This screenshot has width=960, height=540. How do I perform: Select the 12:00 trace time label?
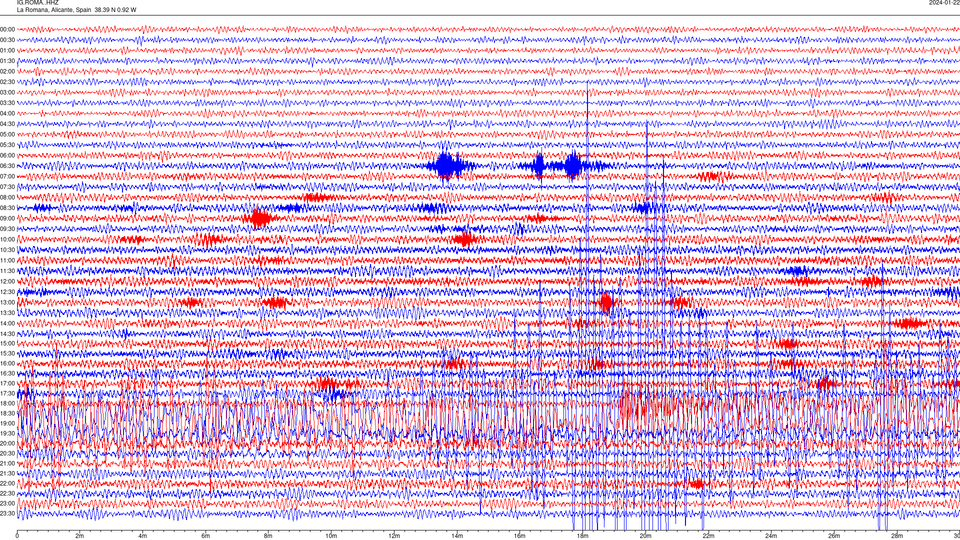pyautogui.click(x=7, y=282)
